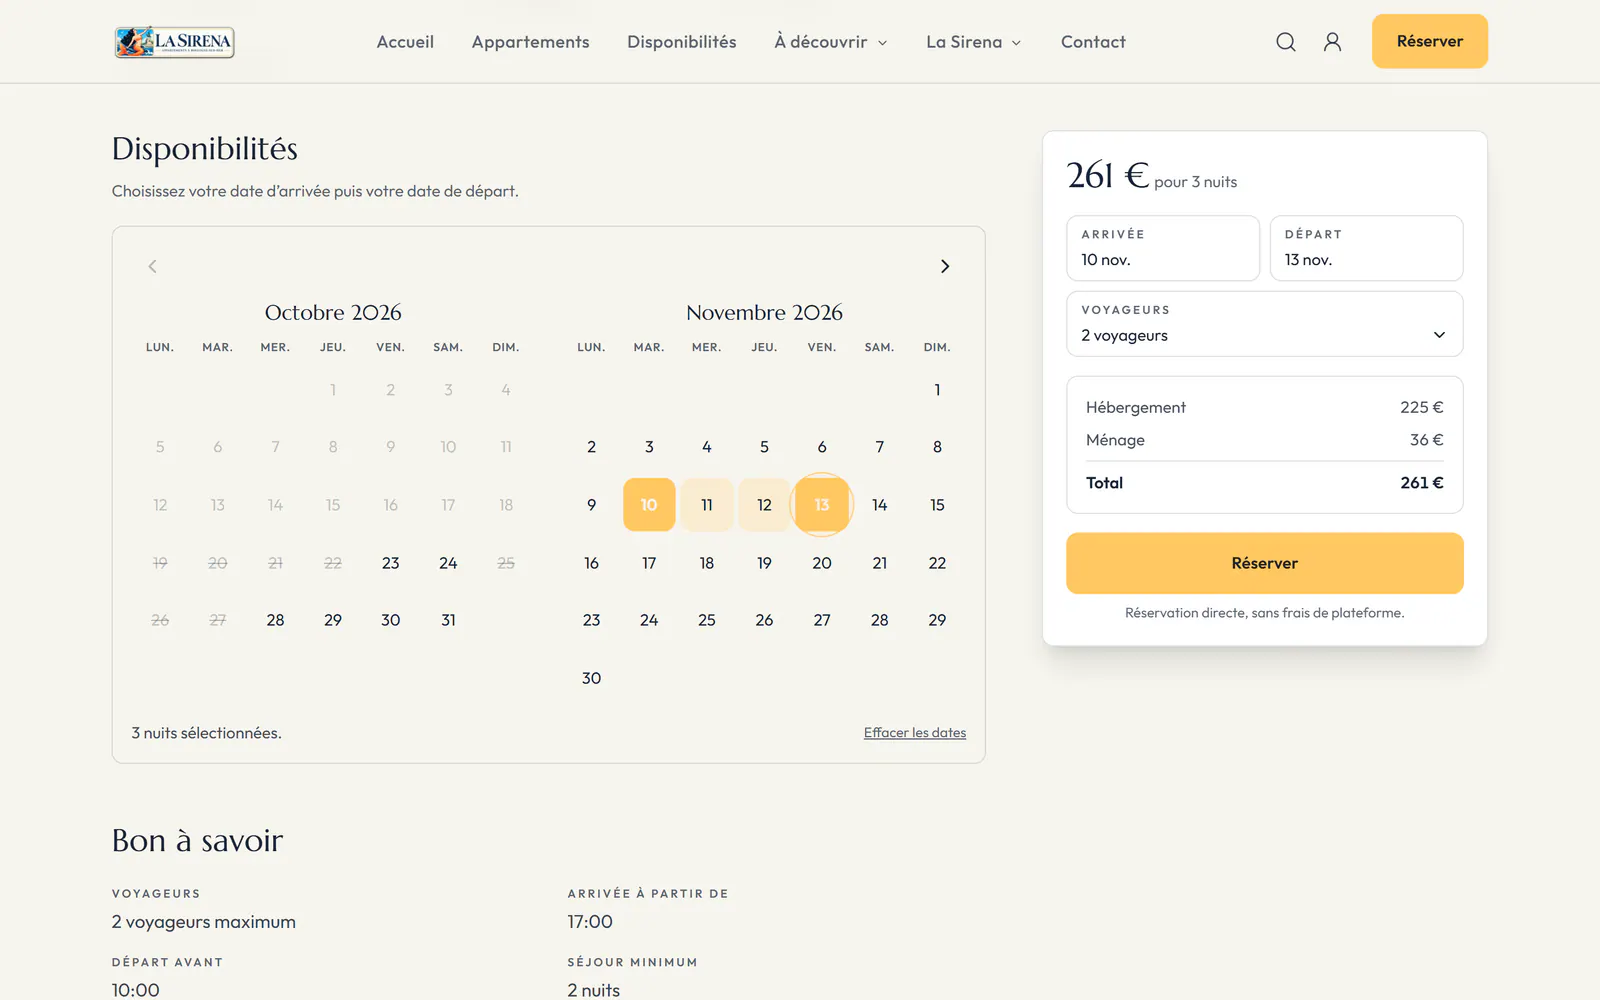This screenshot has height=1000, width=1600.
Task: Open the user account icon
Action: pyautogui.click(x=1332, y=42)
